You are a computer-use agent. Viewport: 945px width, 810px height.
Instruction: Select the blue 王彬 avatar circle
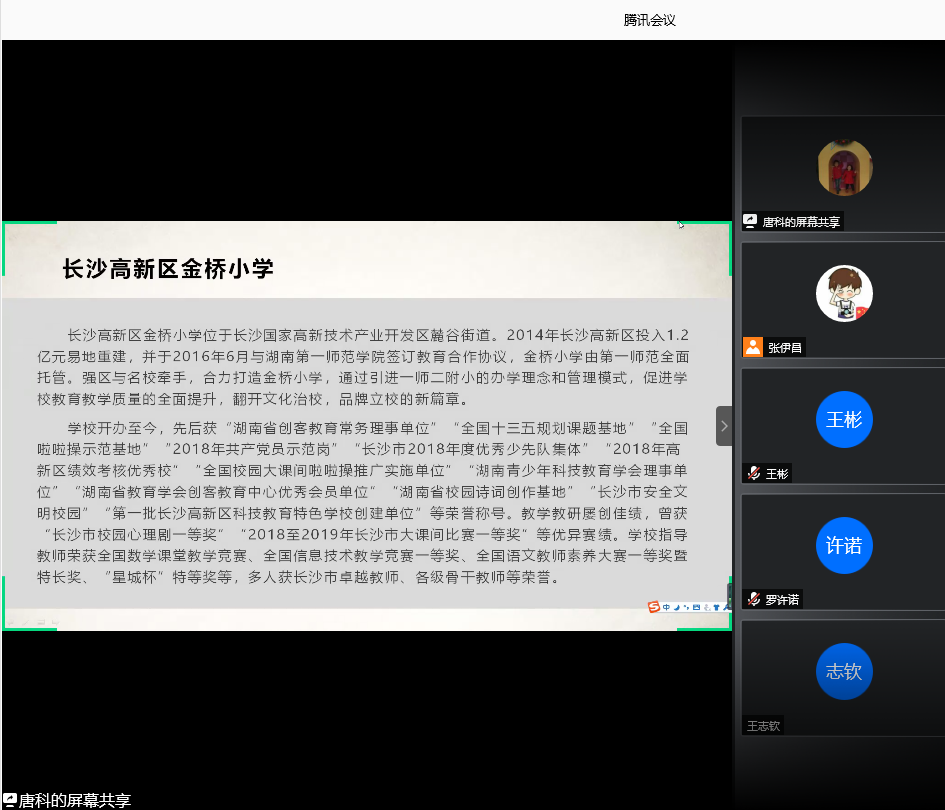pyautogui.click(x=844, y=420)
